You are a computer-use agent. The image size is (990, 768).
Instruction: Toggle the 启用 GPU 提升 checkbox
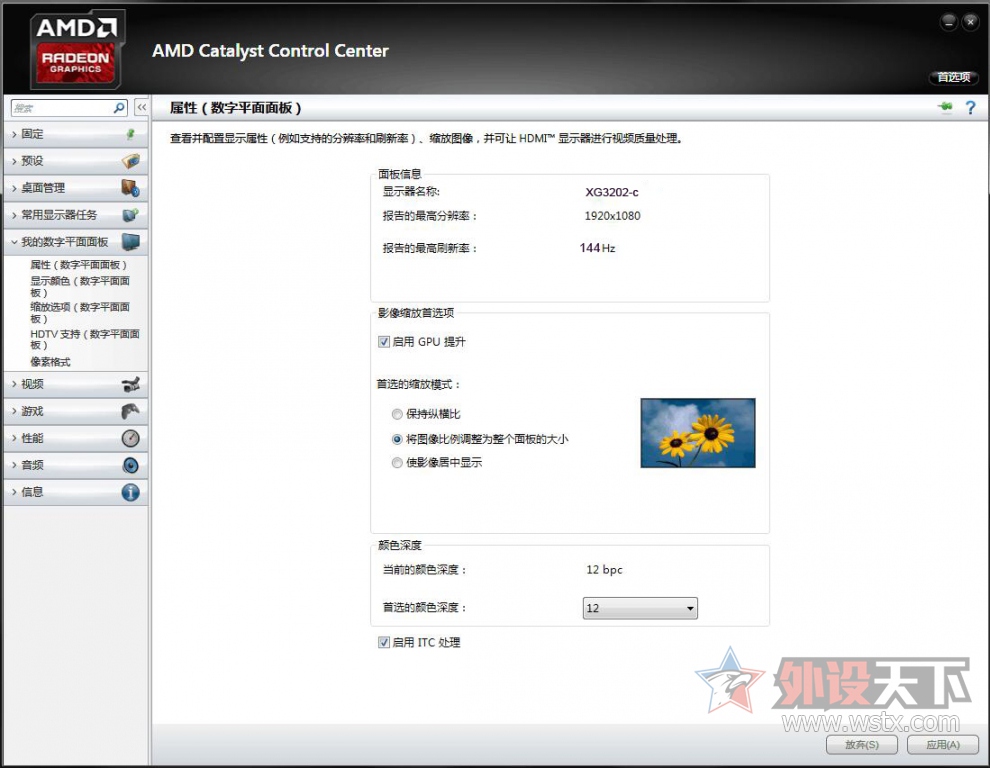tap(383, 342)
